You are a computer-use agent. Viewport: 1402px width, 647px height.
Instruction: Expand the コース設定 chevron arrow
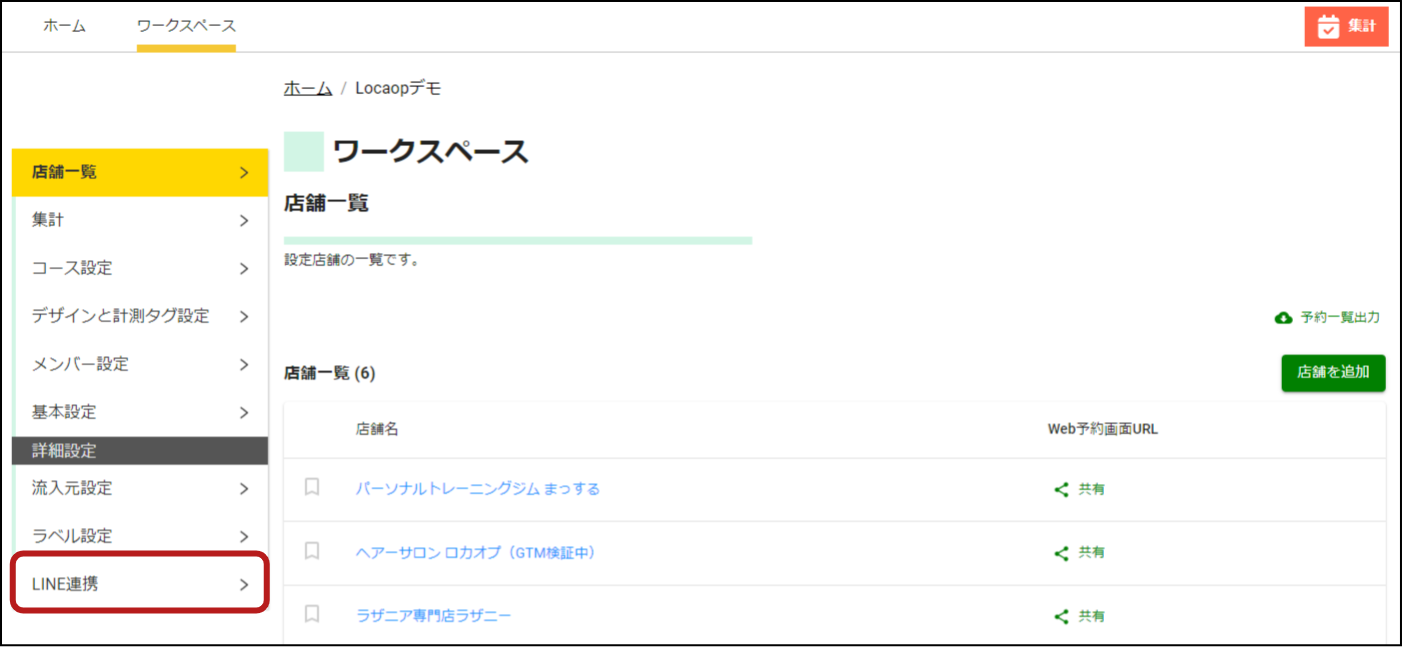[244, 269]
